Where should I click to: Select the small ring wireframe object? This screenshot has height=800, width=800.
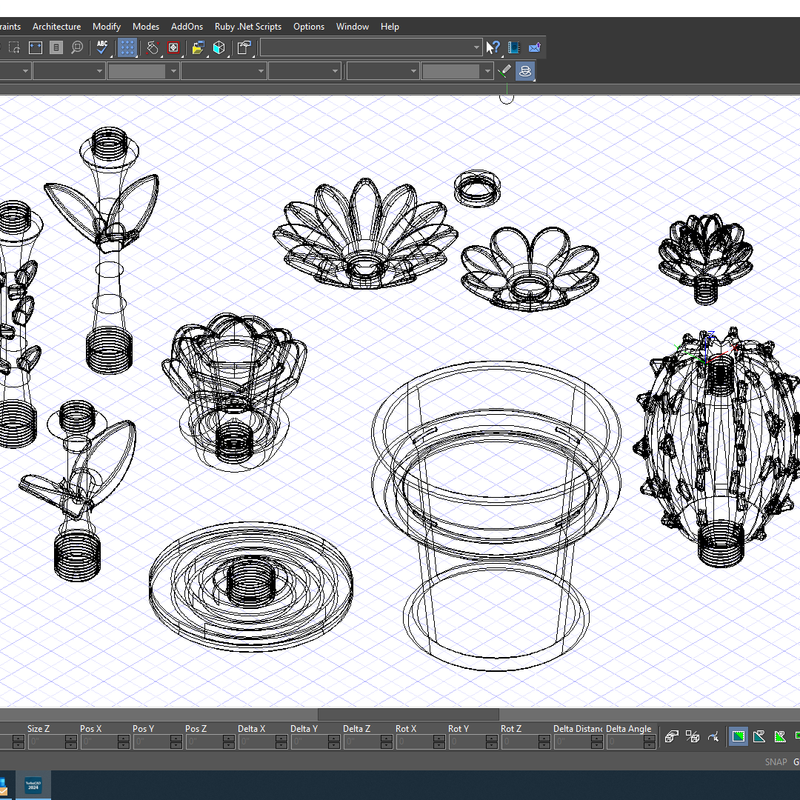pos(477,188)
